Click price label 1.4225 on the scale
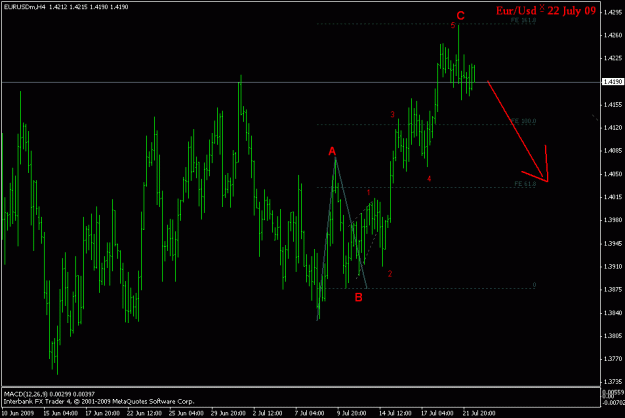The height and width of the screenshot is (418, 625). 613,58
